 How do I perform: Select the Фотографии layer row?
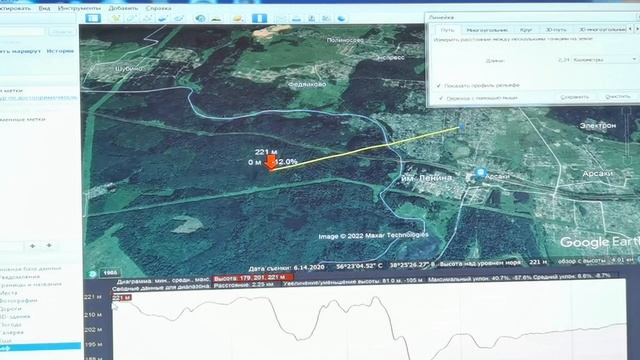[19, 300]
